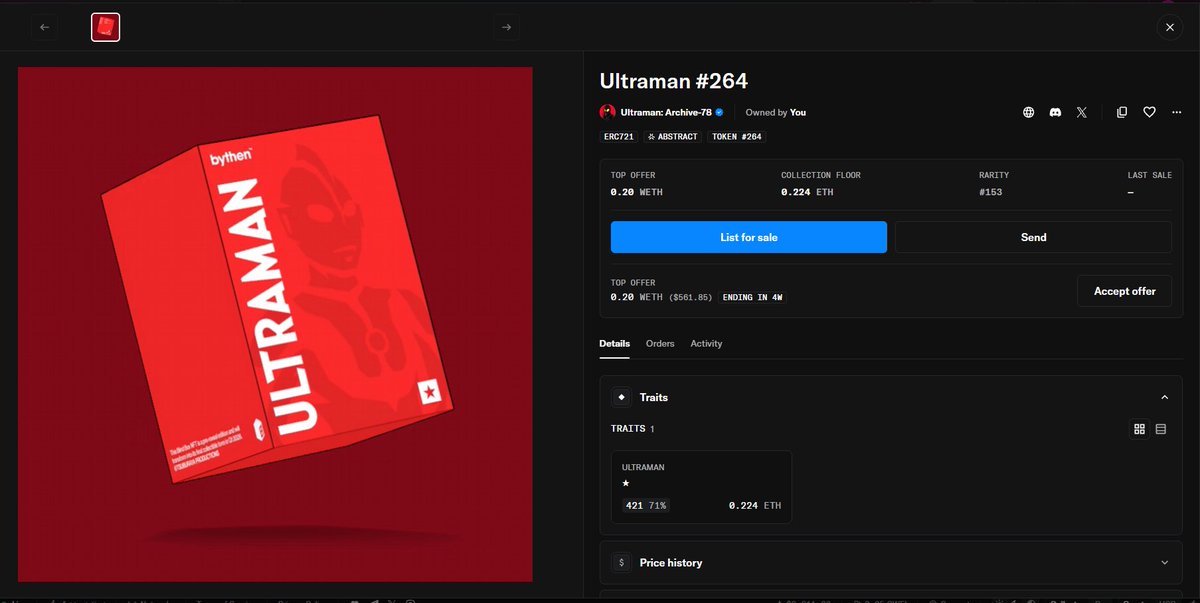Open the collection website globe icon
Viewport: 1200px width, 603px height.
point(1028,112)
